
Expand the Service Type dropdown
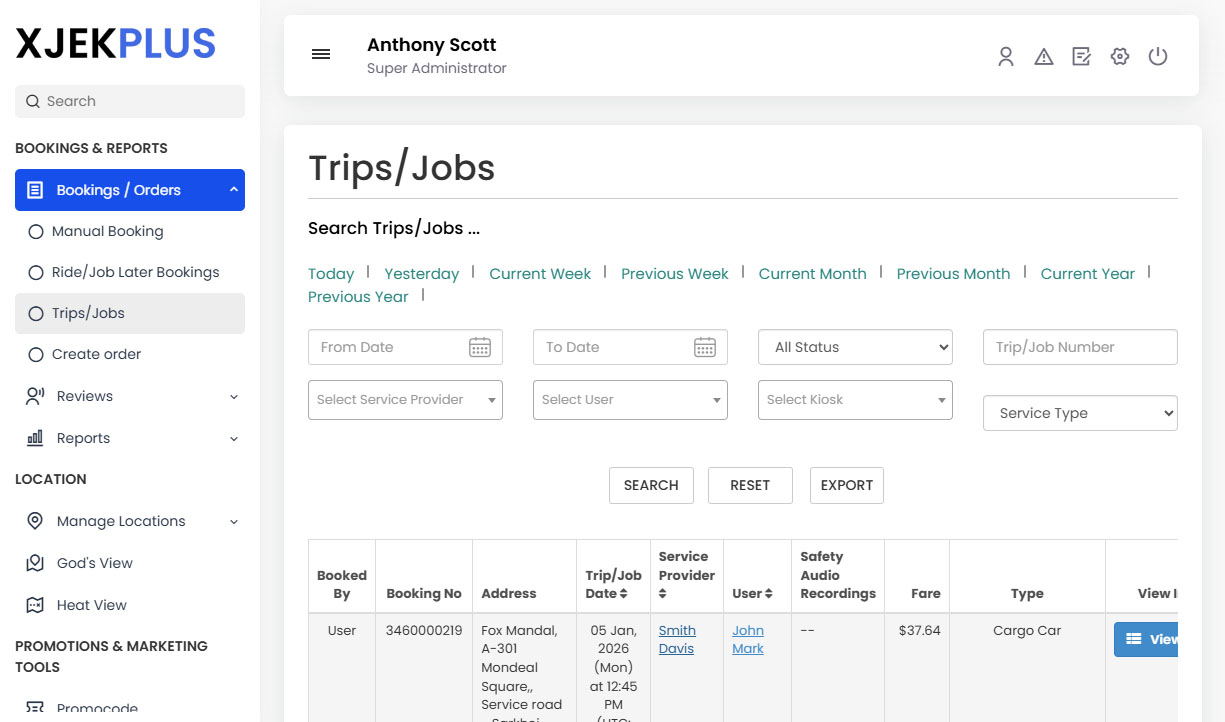[x=1080, y=413]
